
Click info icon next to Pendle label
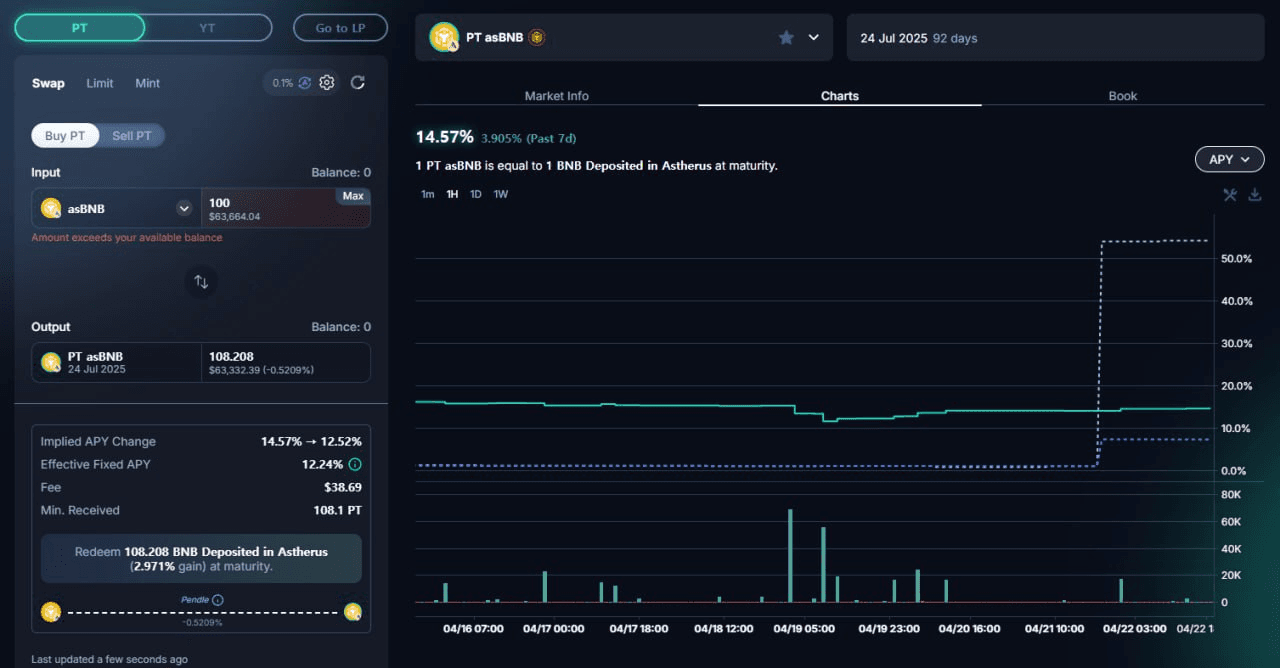(x=218, y=600)
